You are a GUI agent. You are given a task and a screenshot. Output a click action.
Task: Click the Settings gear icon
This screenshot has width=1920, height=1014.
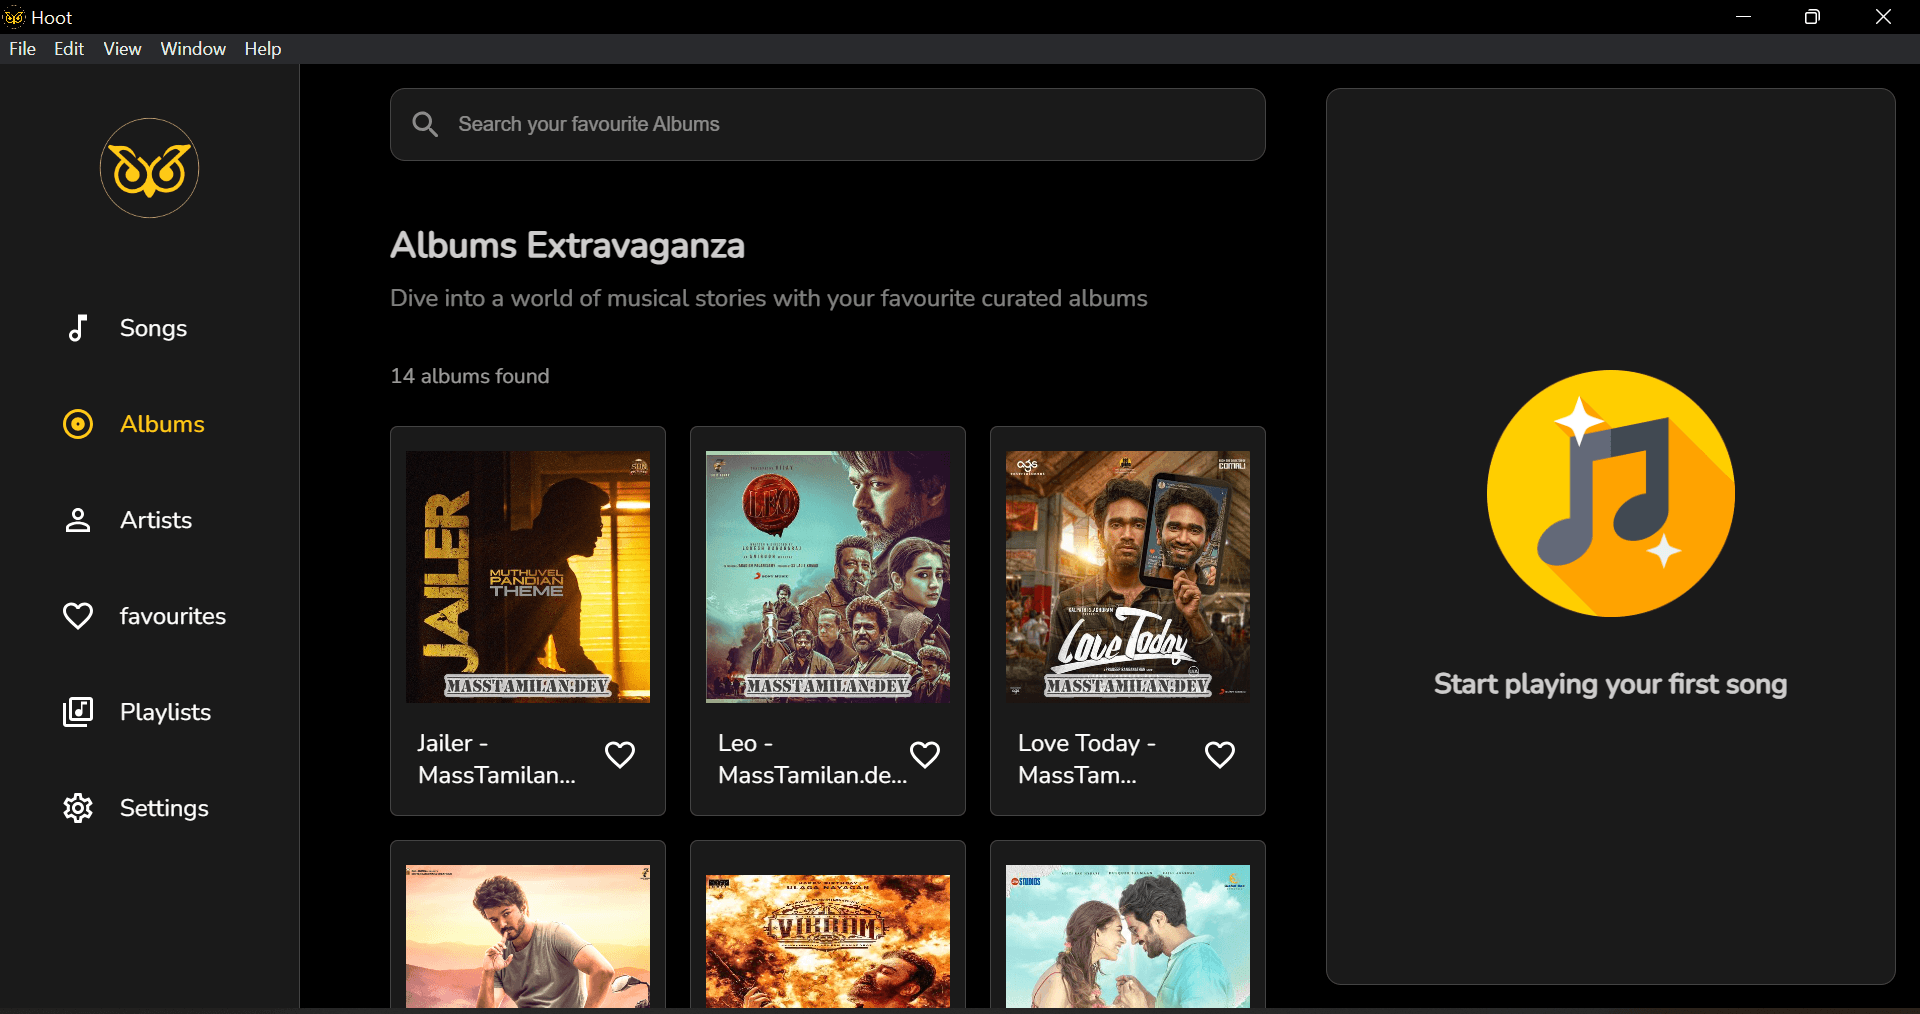[x=78, y=808]
